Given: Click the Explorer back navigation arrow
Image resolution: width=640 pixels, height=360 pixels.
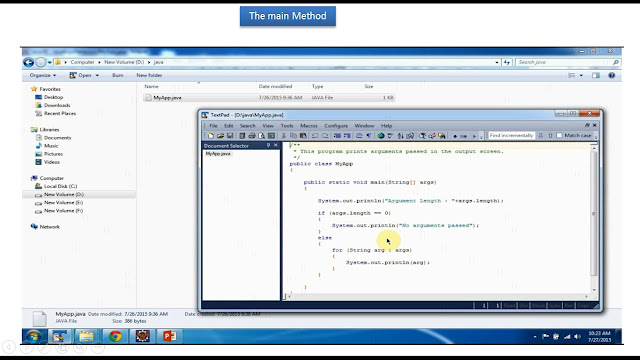Looking at the screenshot, I should [x=29, y=62].
